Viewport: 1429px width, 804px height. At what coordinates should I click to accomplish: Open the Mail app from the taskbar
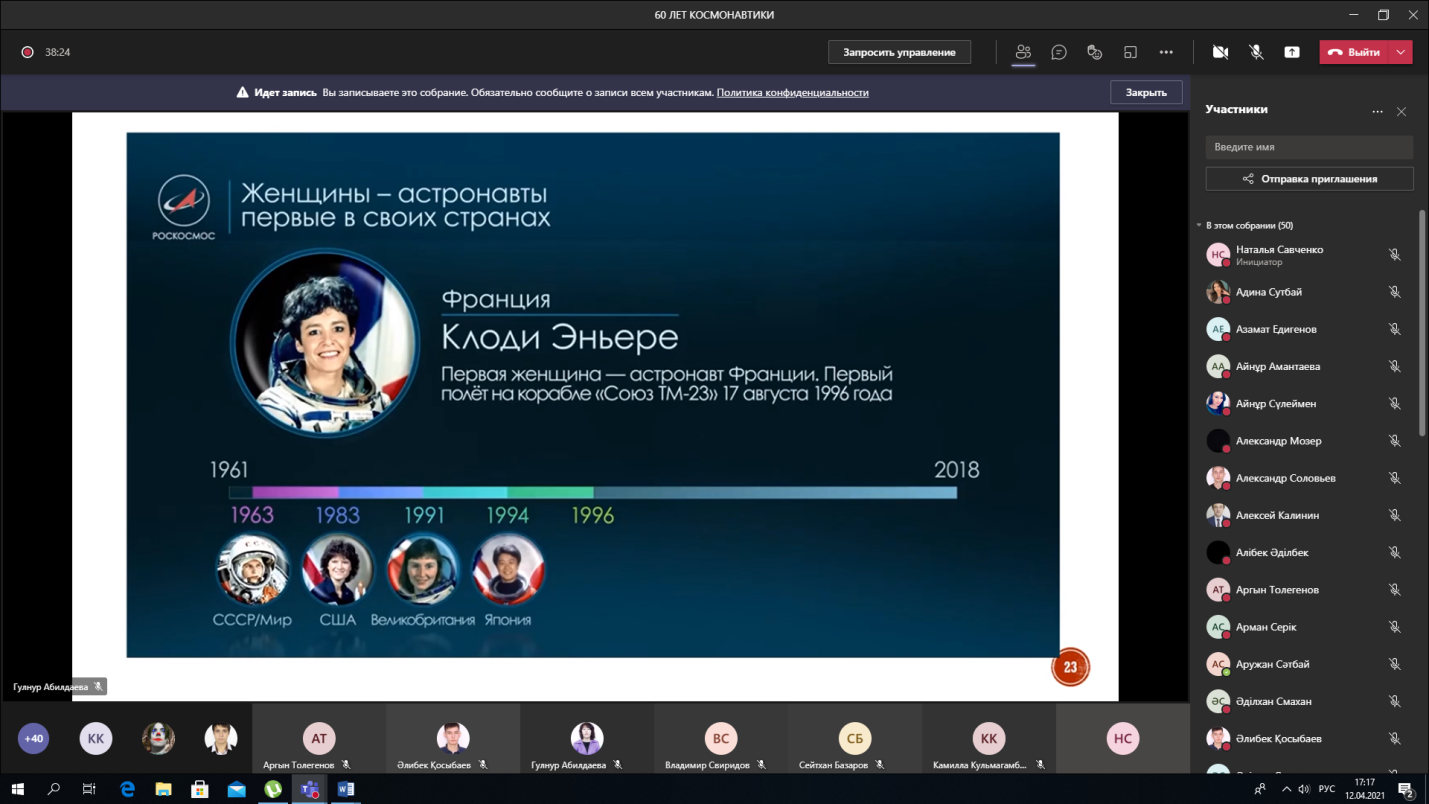pyautogui.click(x=236, y=789)
